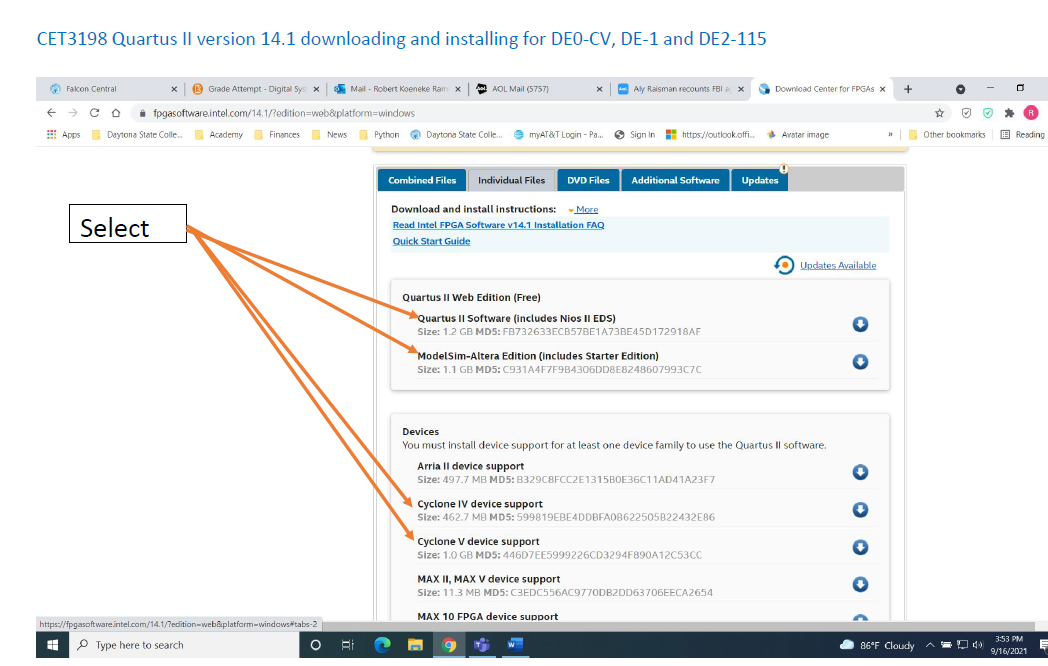This screenshot has width=1048, height=666.
Task: Open the Python bookmark folder
Action: click(x=379, y=134)
